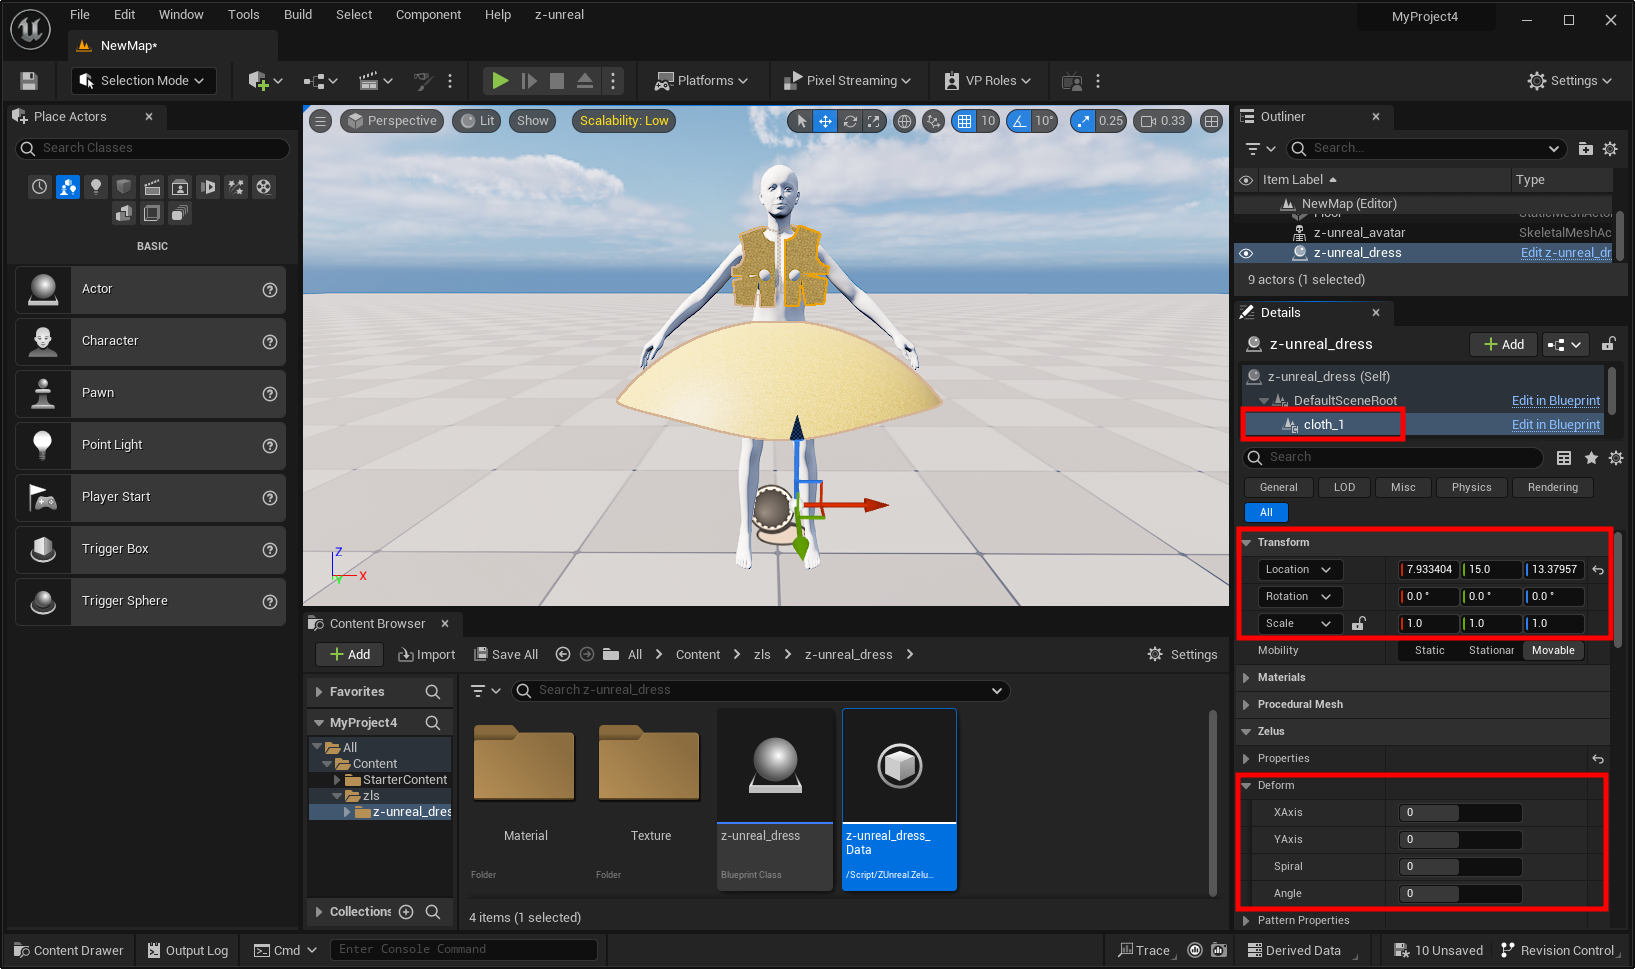Viewport: 1635px width, 969px height.
Task: Click the Search Classes field
Action: point(152,148)
